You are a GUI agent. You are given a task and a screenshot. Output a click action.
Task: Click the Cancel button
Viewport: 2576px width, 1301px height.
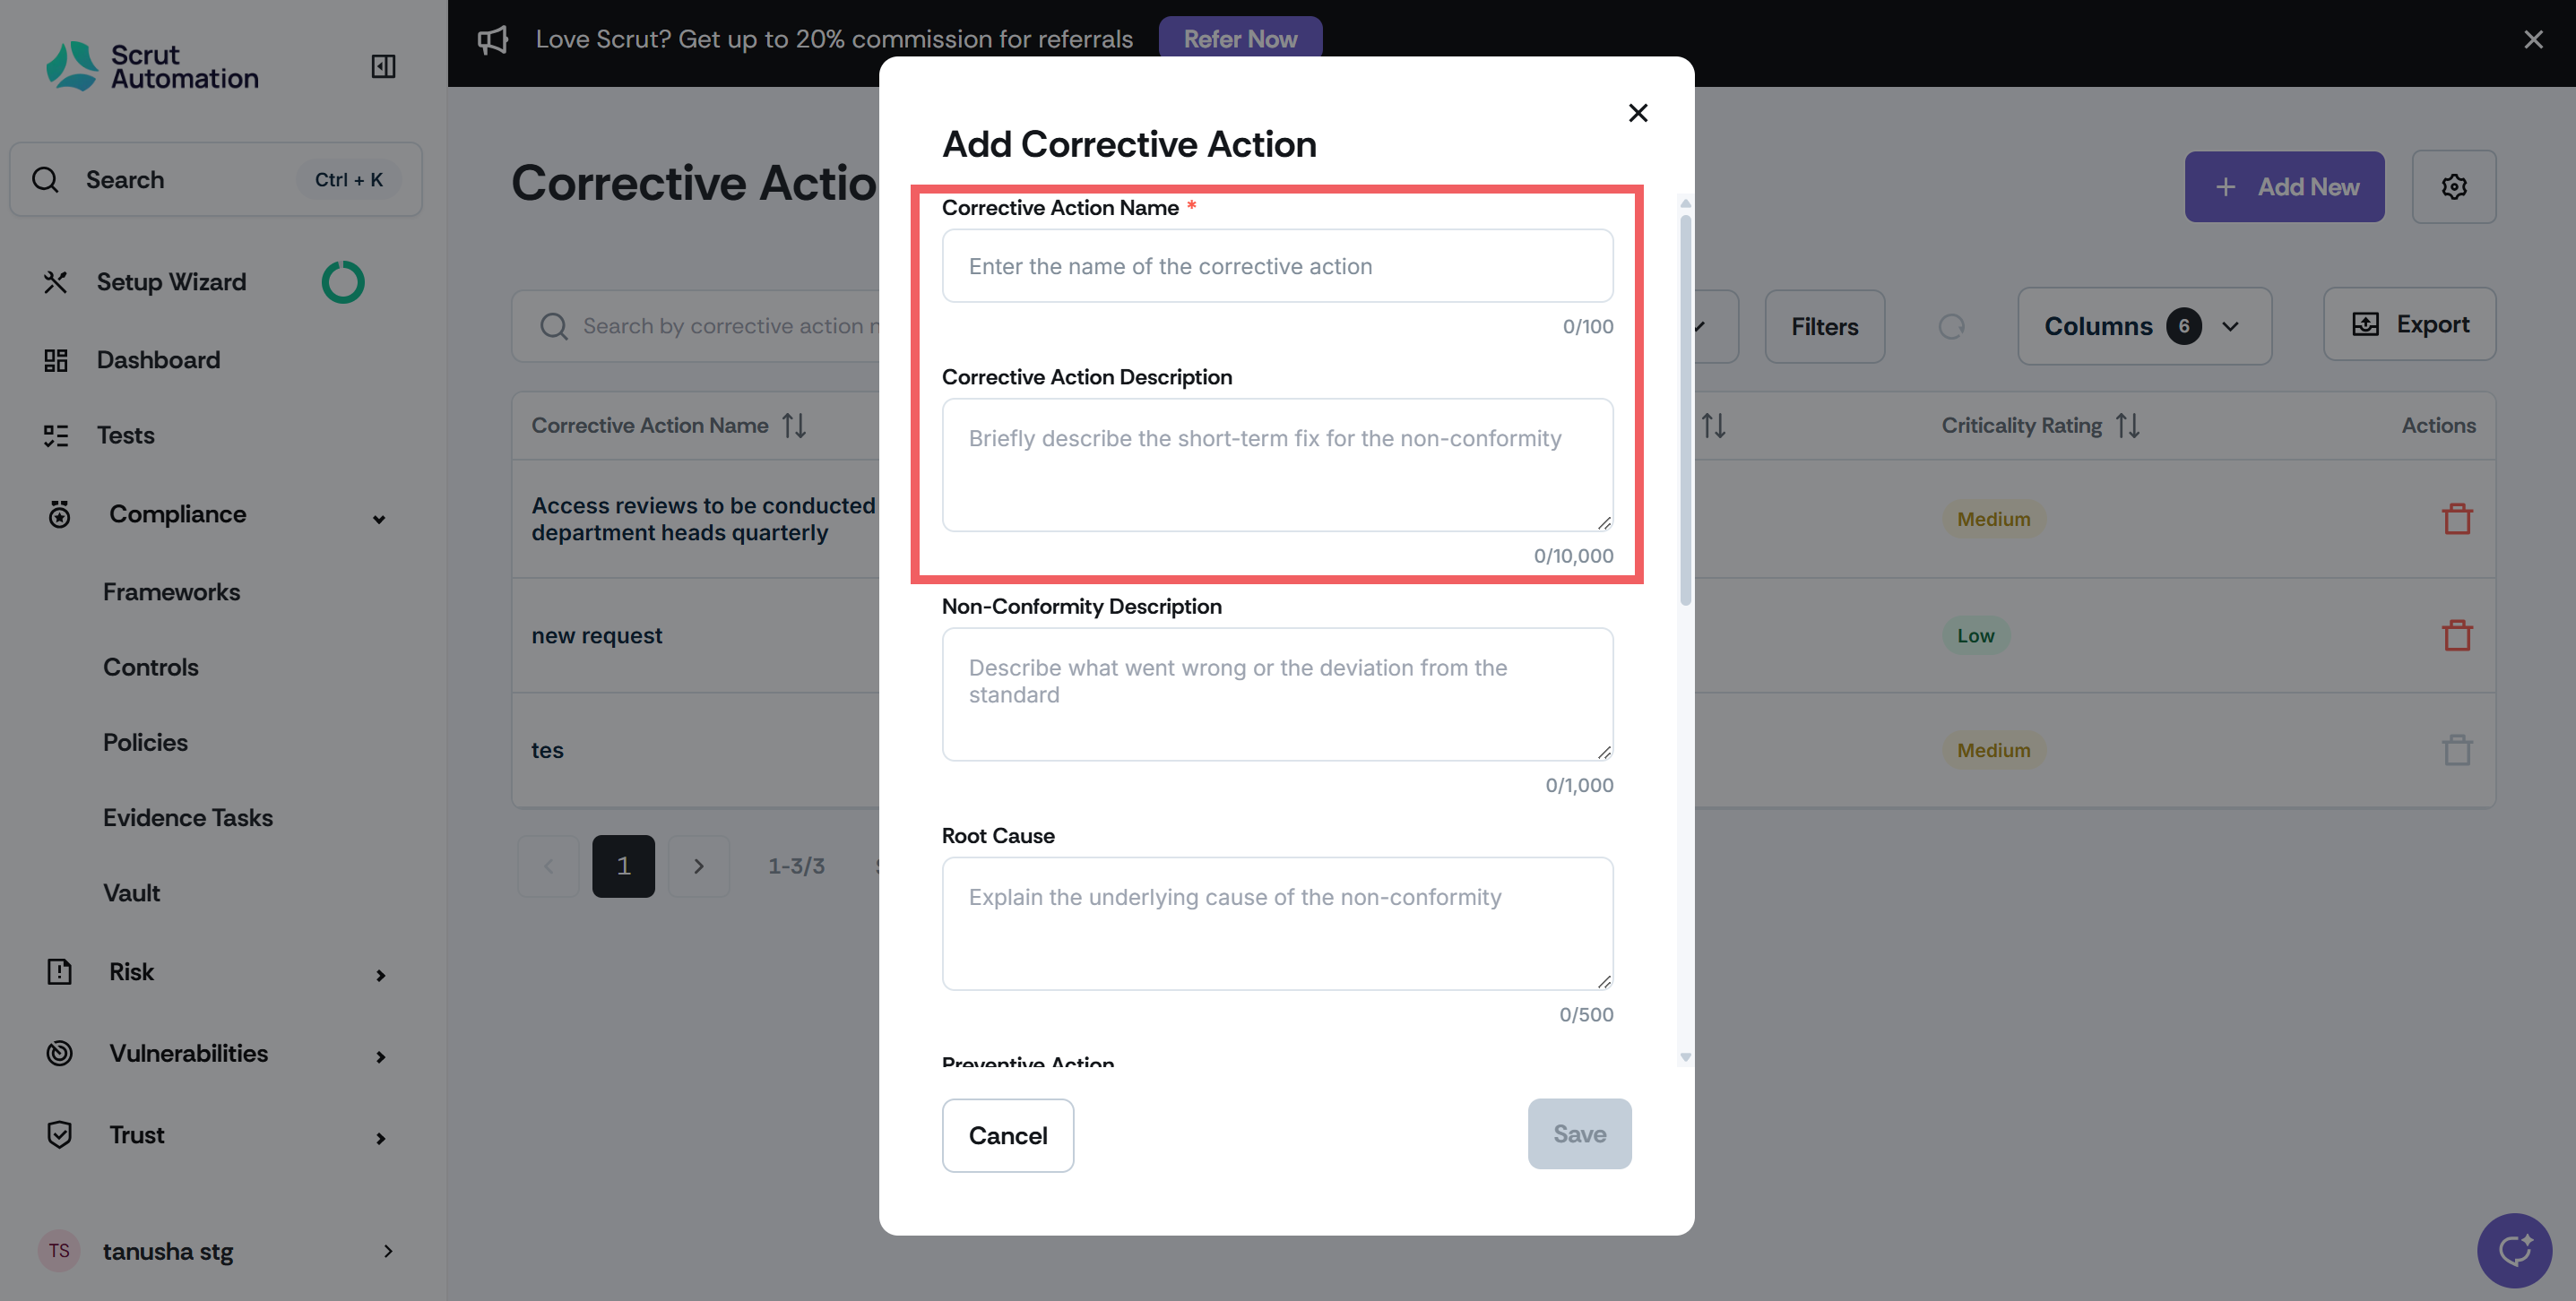point(1007,1135)
